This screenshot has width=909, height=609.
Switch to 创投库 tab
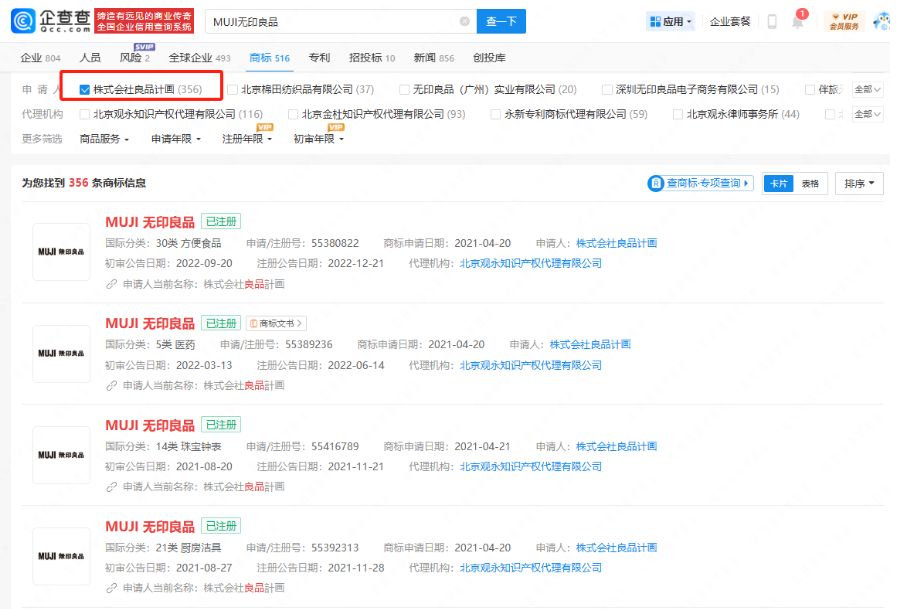[x=489, y=57]
